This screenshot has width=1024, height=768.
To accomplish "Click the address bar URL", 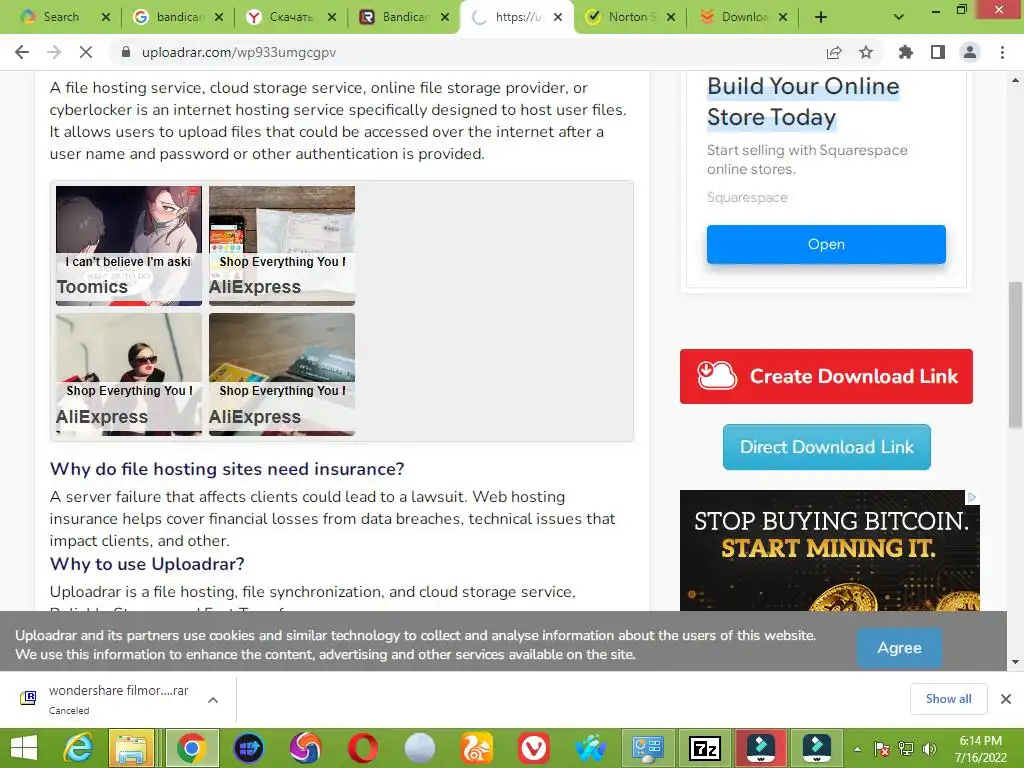I will pyautogui.click(x=239, y=52).
